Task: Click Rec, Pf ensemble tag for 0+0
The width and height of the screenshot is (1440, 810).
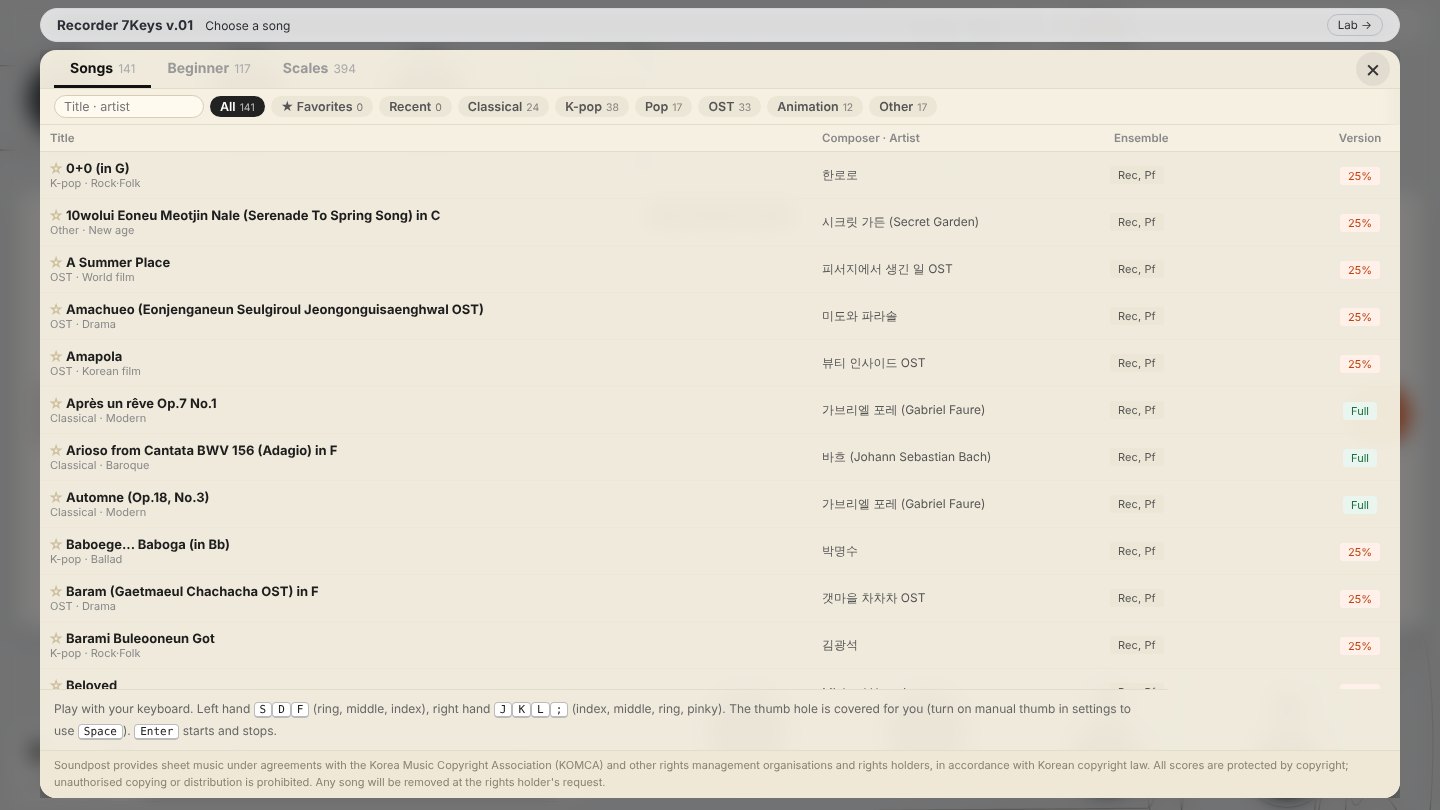Action: 1136,175
